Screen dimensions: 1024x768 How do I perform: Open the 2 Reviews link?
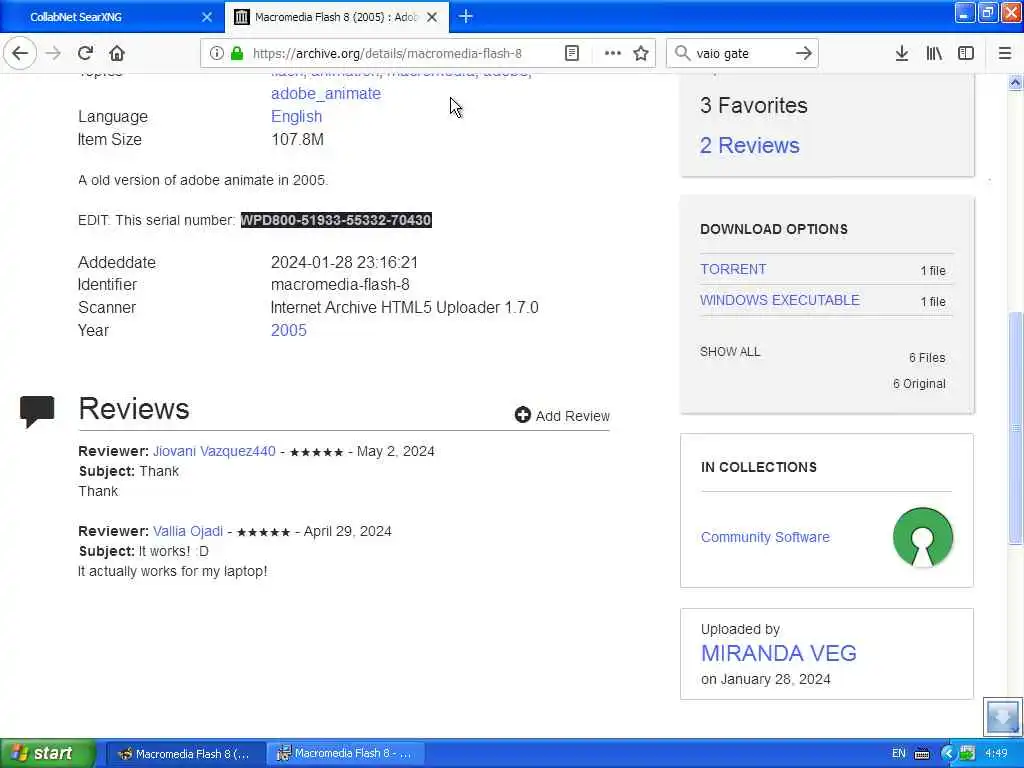click(750, 145)
